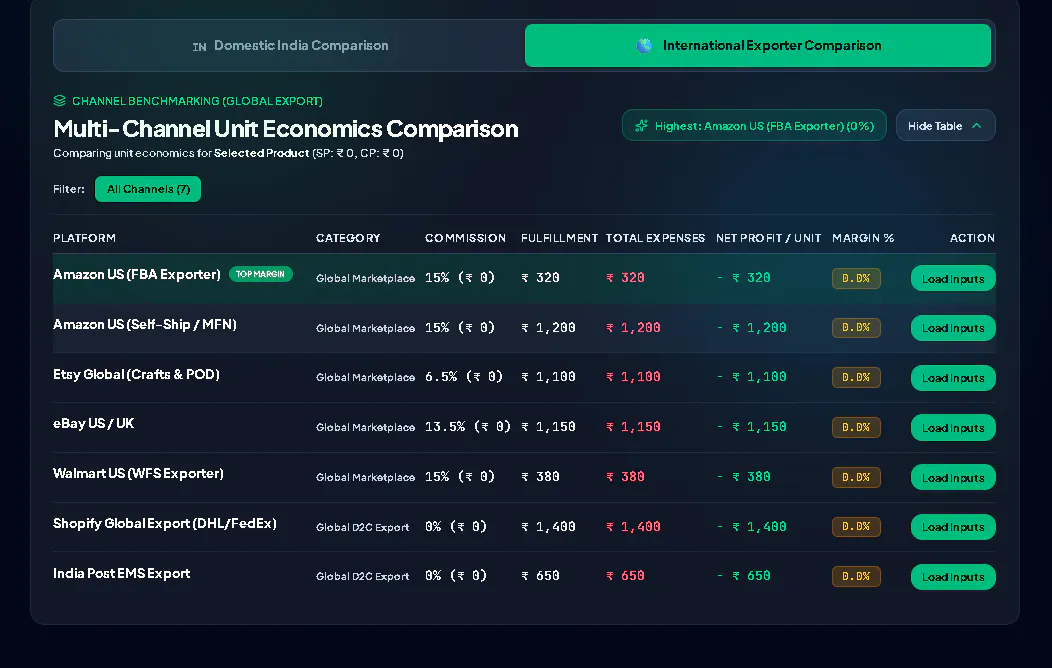Select the Amazon US (Self-Ship / MFN) platform name

click(x=145, y=325)
